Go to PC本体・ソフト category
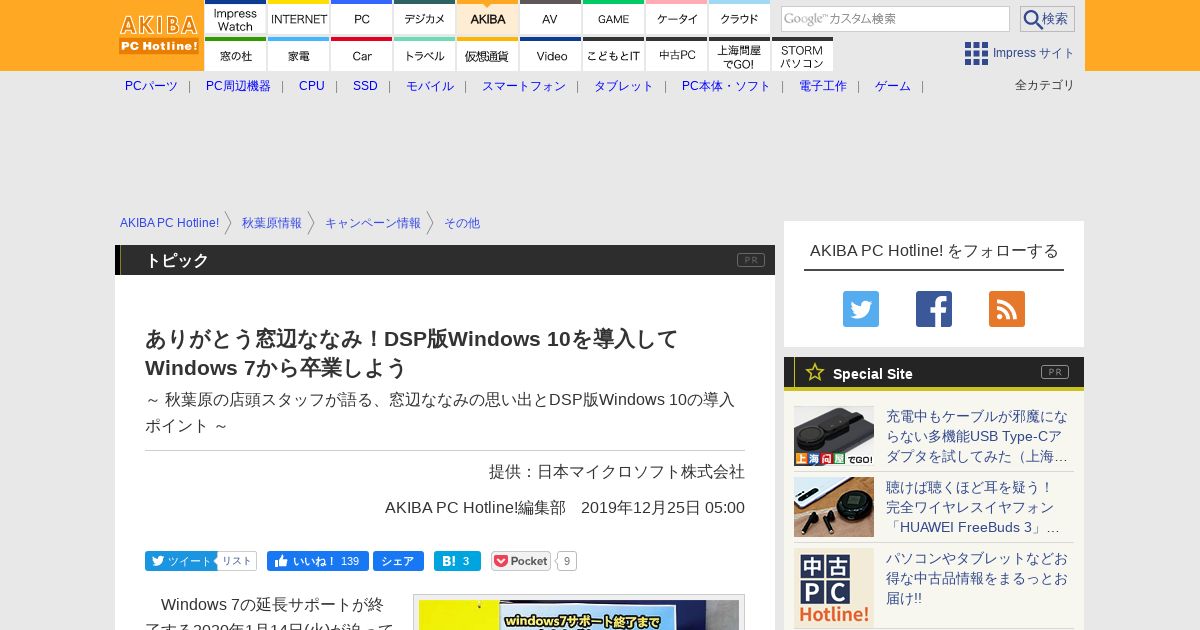The height and width of the screenshot is (630, 1200). click(x=726, y=86)
